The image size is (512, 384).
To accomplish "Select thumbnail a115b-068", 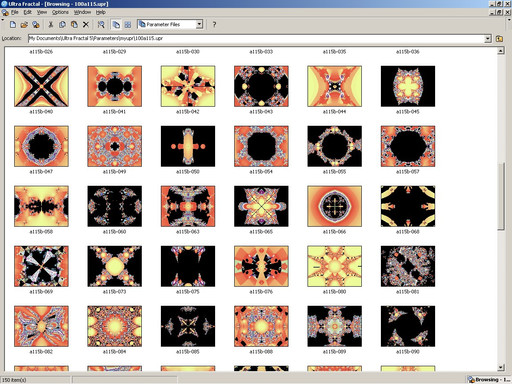I will [x=408, y=206].
